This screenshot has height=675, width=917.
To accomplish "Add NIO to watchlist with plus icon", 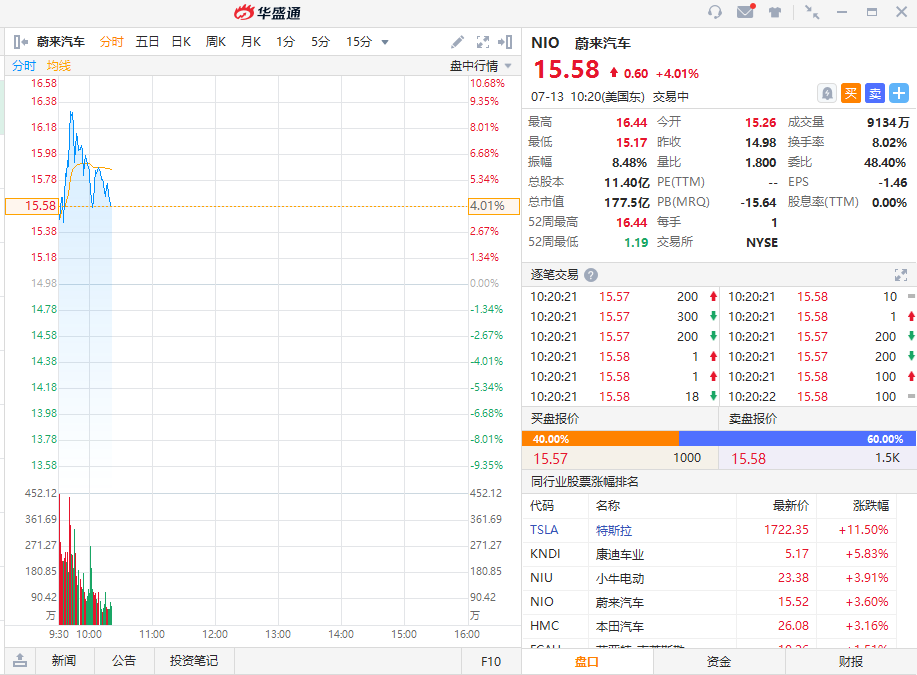I will (x=899, y=93).
